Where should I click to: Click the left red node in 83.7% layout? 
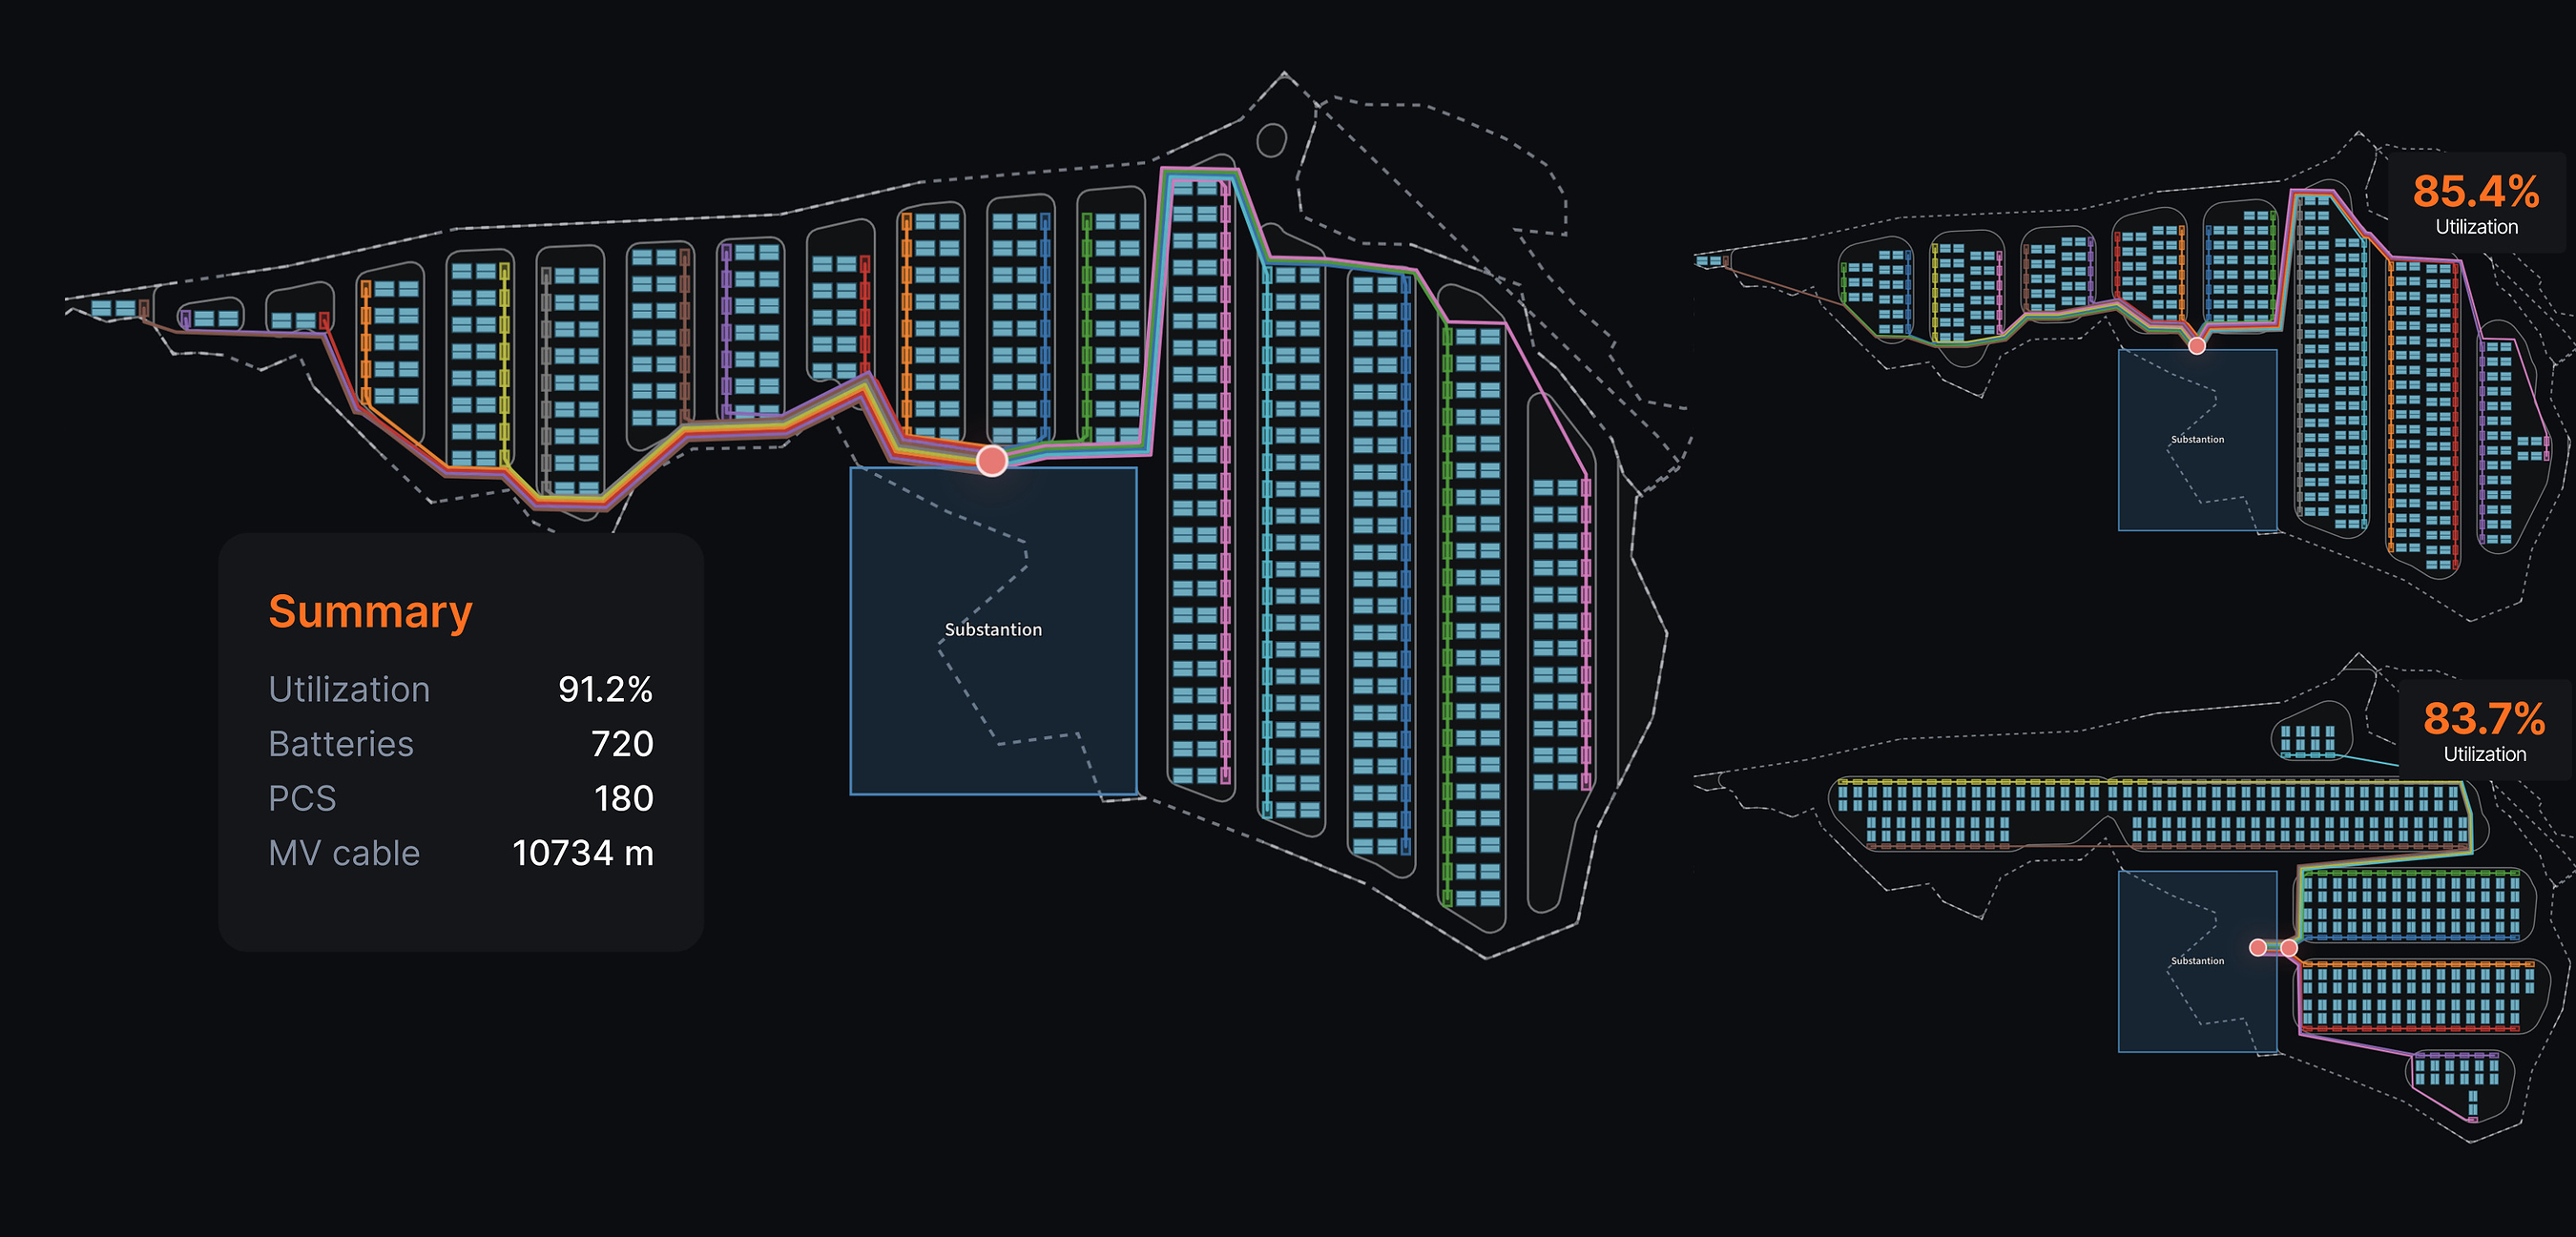(x=2258, y=947)
